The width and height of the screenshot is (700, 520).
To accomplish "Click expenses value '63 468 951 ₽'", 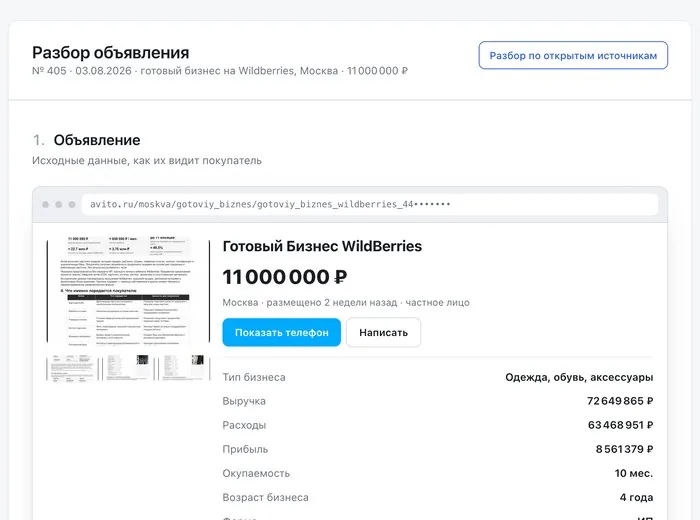I will pos(621,425).
